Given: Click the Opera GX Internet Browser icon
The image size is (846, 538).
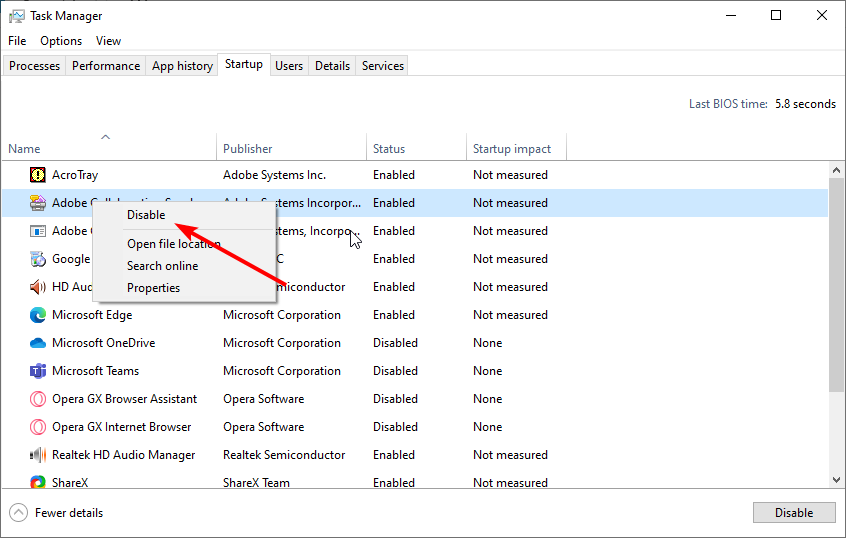Looking at the screenshot, I should click(38, 427).
